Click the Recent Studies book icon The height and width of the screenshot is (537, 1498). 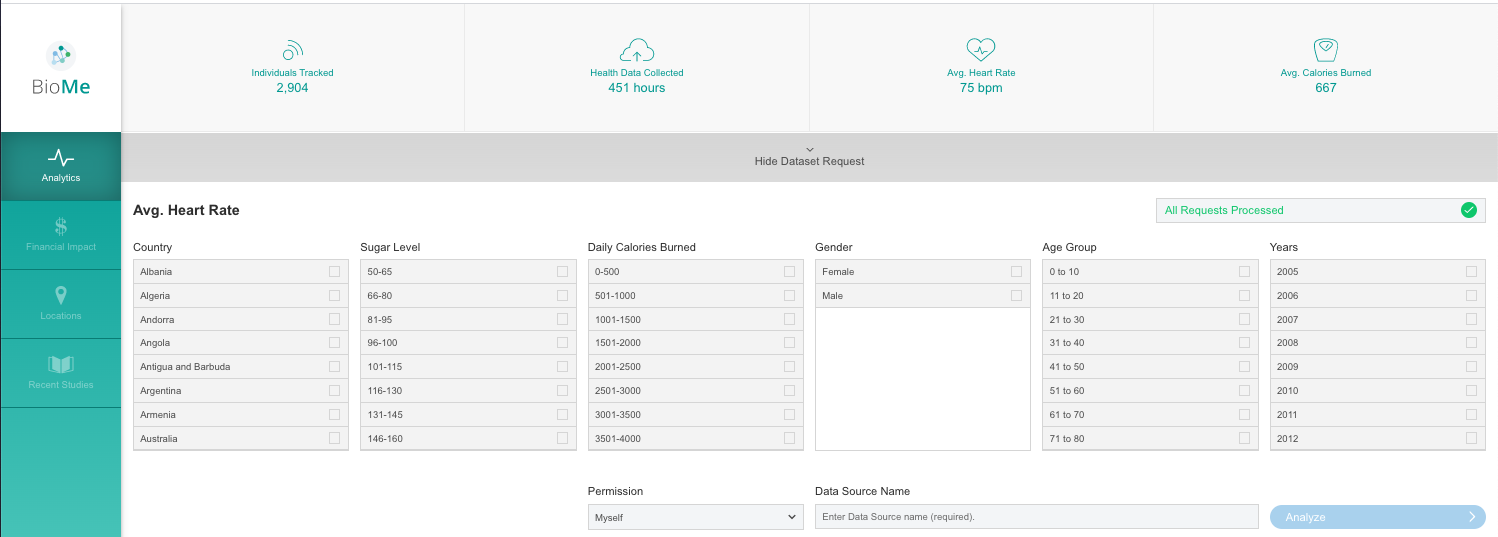coord(61,364)
